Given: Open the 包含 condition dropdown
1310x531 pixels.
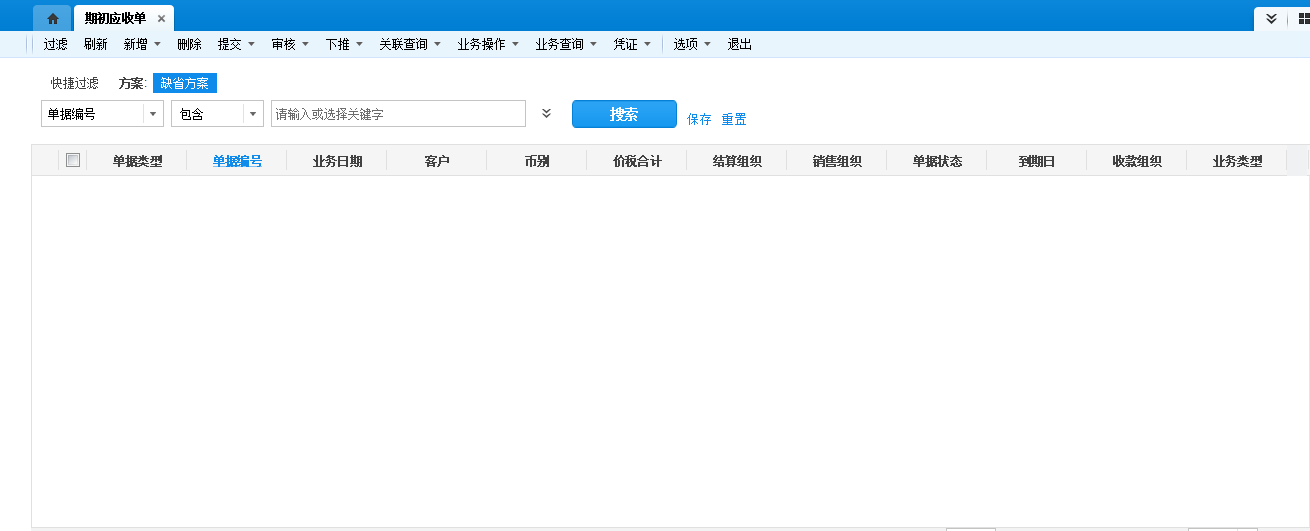Looking at the screenshot, I should tap(252, 114).
